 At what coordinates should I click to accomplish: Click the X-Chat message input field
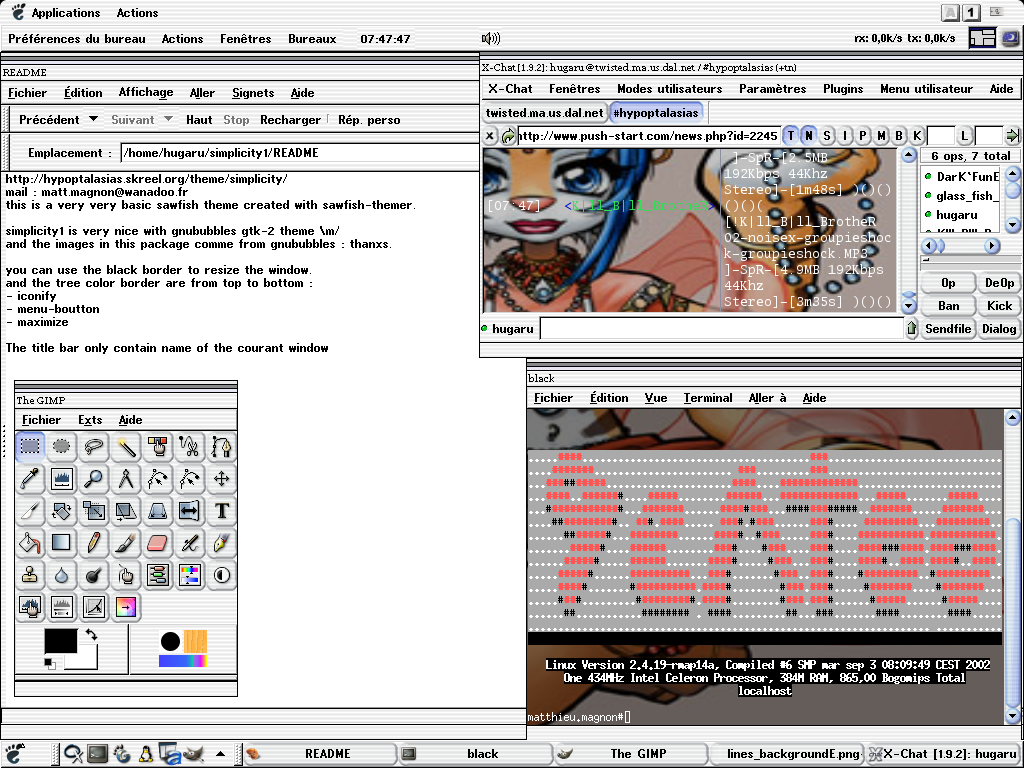(x=722, y=328)
